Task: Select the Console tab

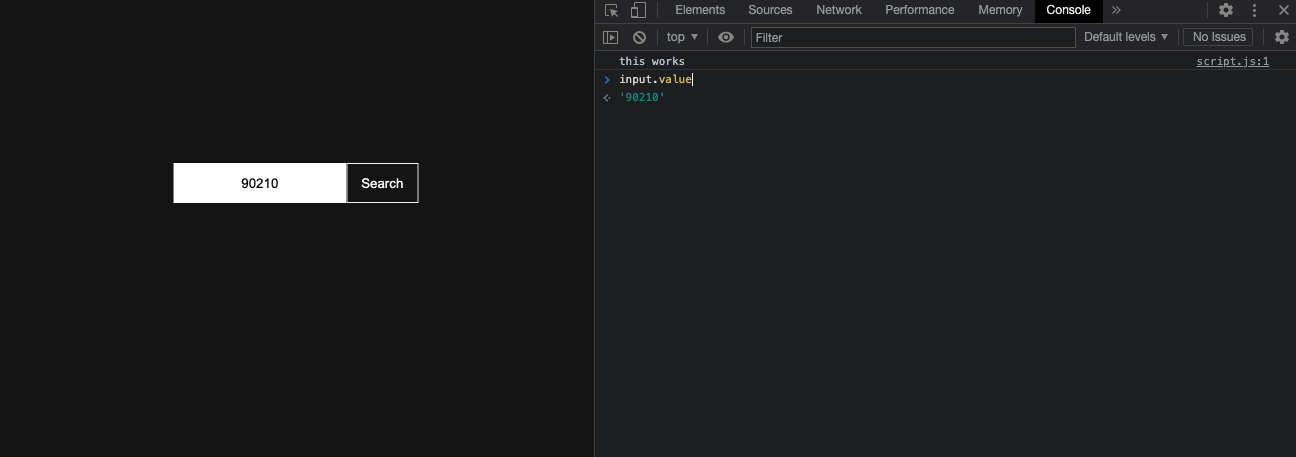Action: click(x=1068, y=10)
